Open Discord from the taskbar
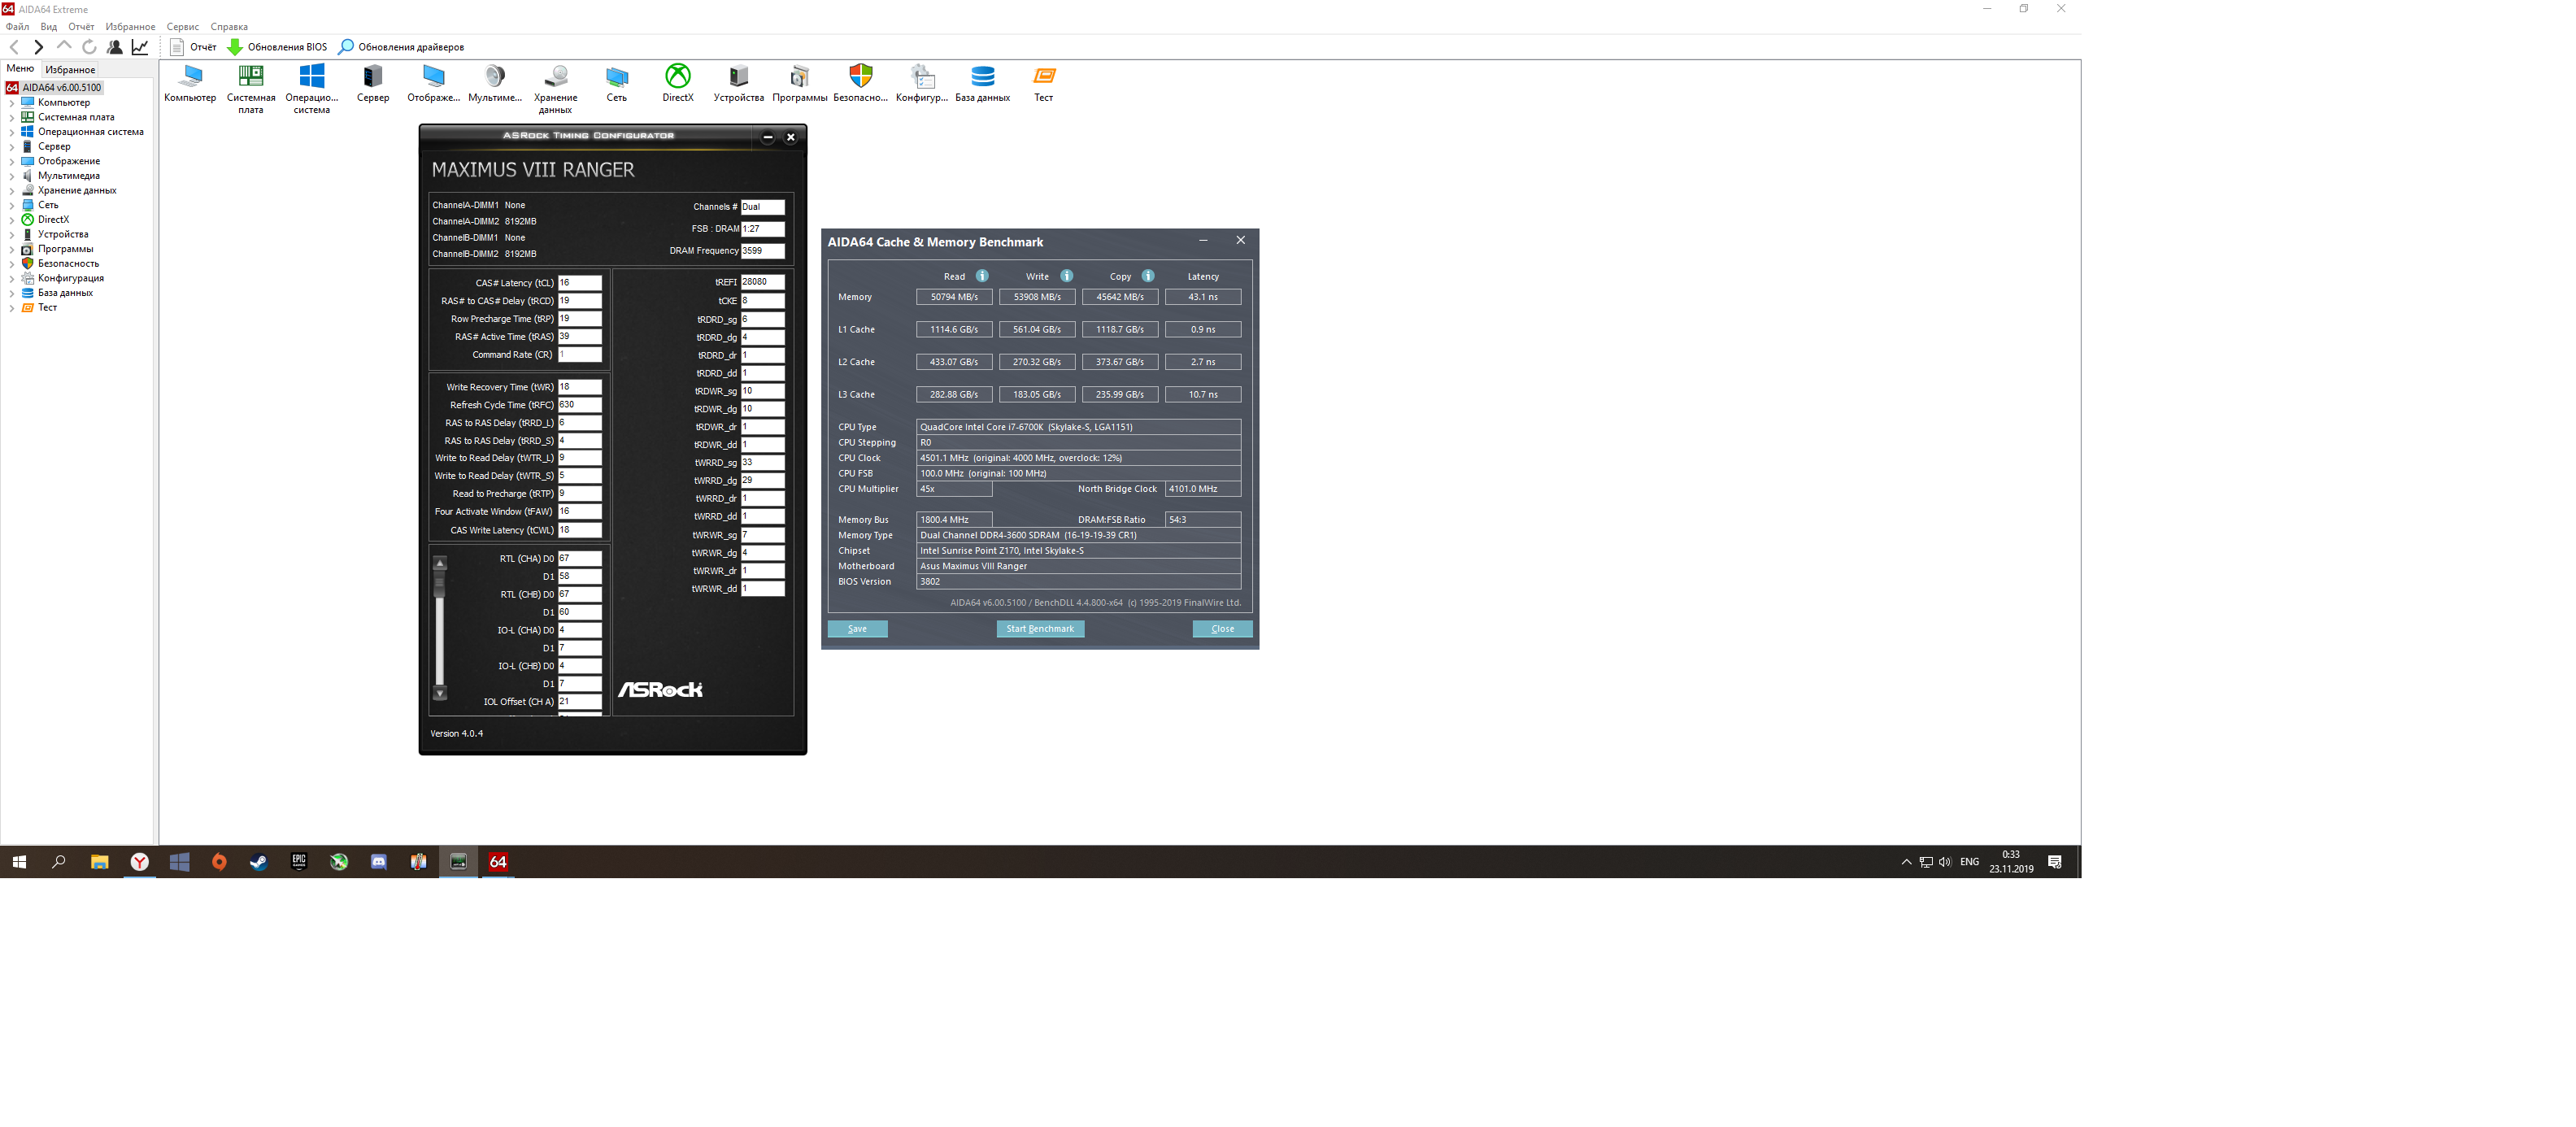Viewport: 2576px width, 1127px height. [379, 862]
